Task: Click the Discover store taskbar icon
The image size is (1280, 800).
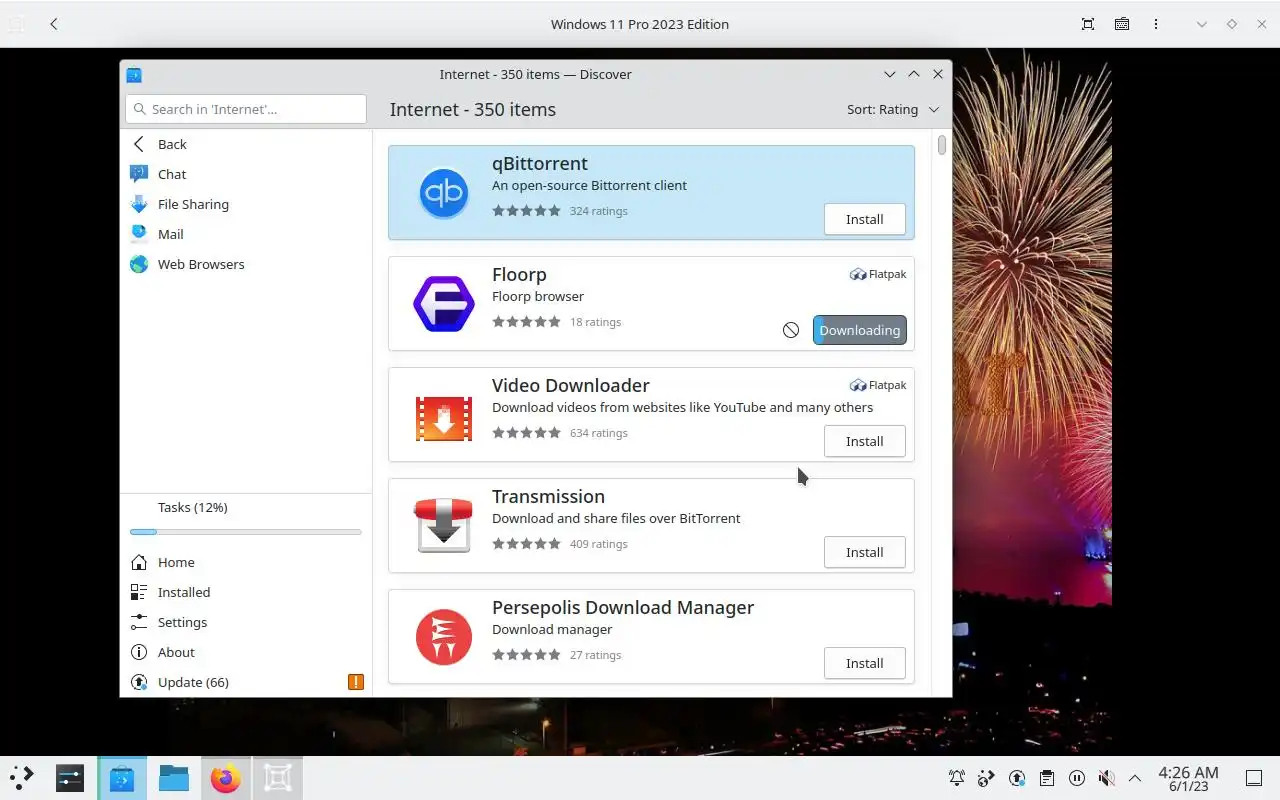Action: click(x=122, y=778)
